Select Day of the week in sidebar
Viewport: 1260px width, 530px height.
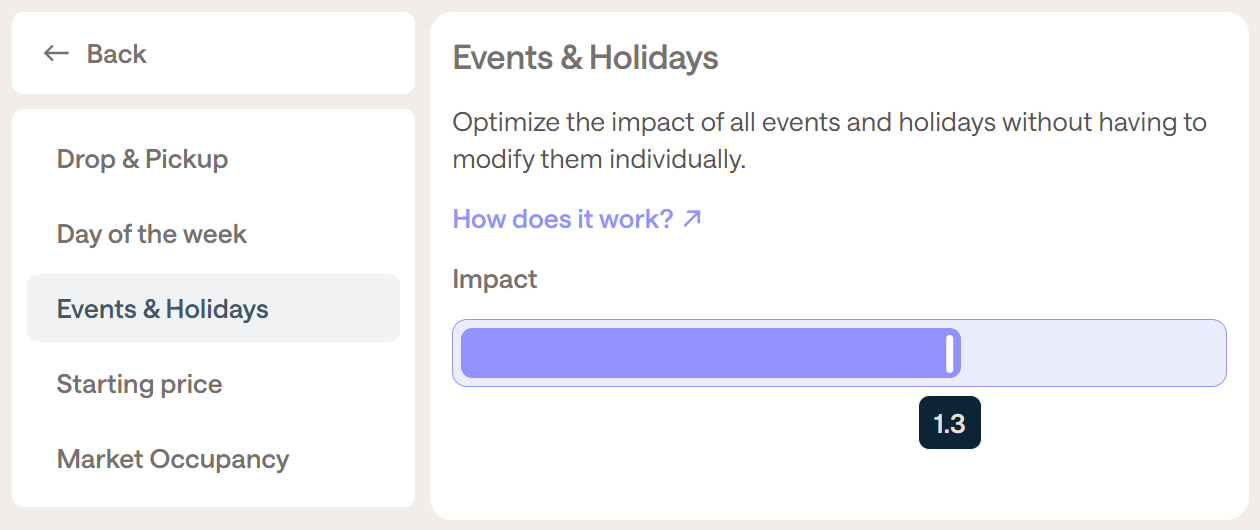click(x=151, y=234)
